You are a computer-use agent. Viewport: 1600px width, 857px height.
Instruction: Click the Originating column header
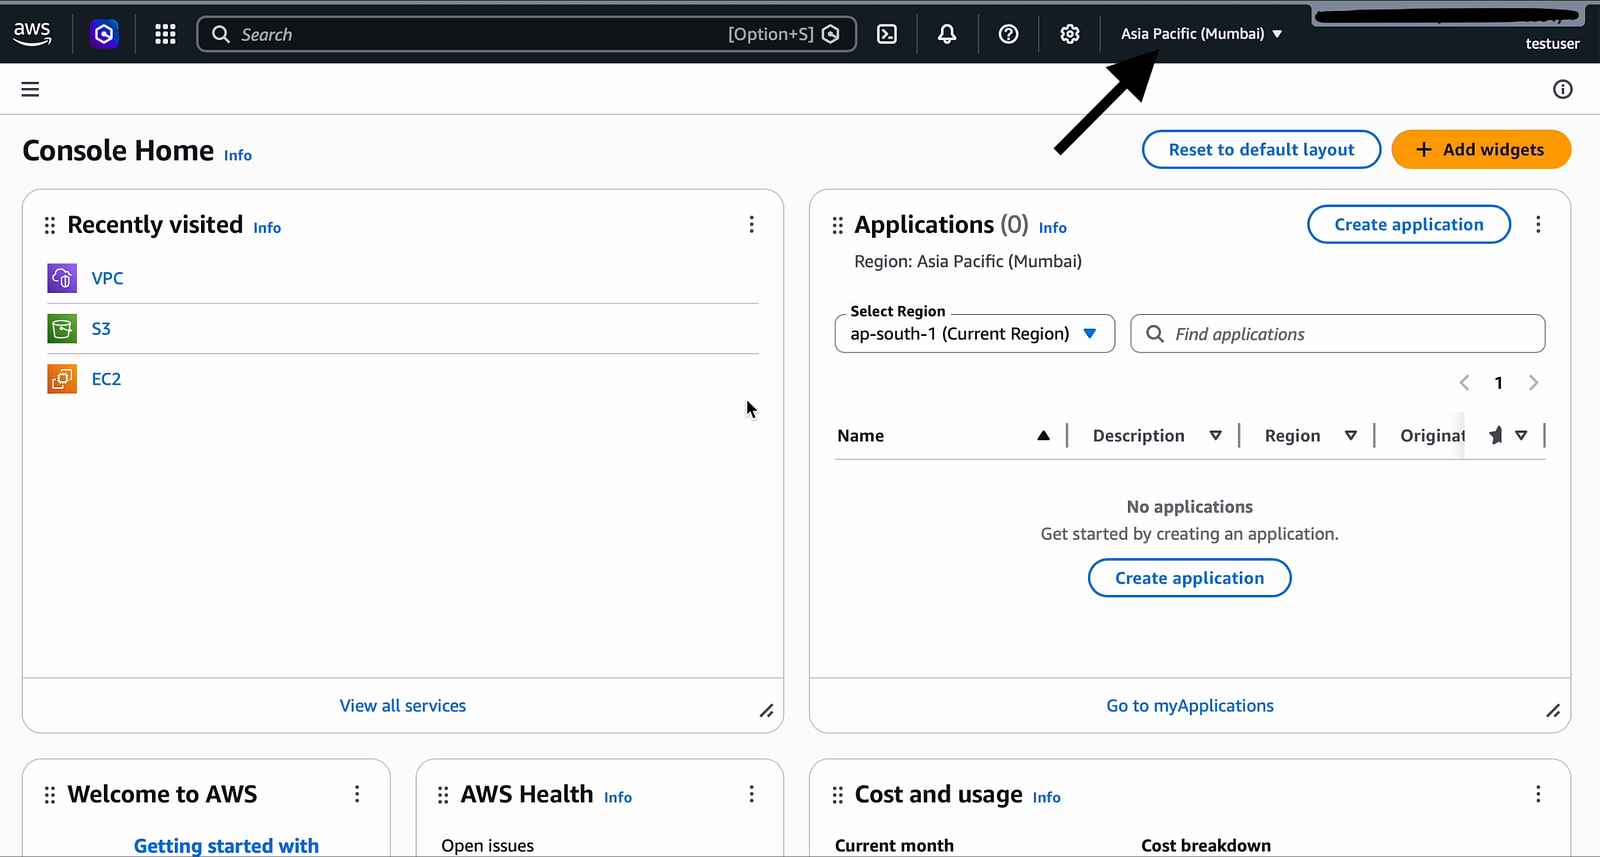1432,436
